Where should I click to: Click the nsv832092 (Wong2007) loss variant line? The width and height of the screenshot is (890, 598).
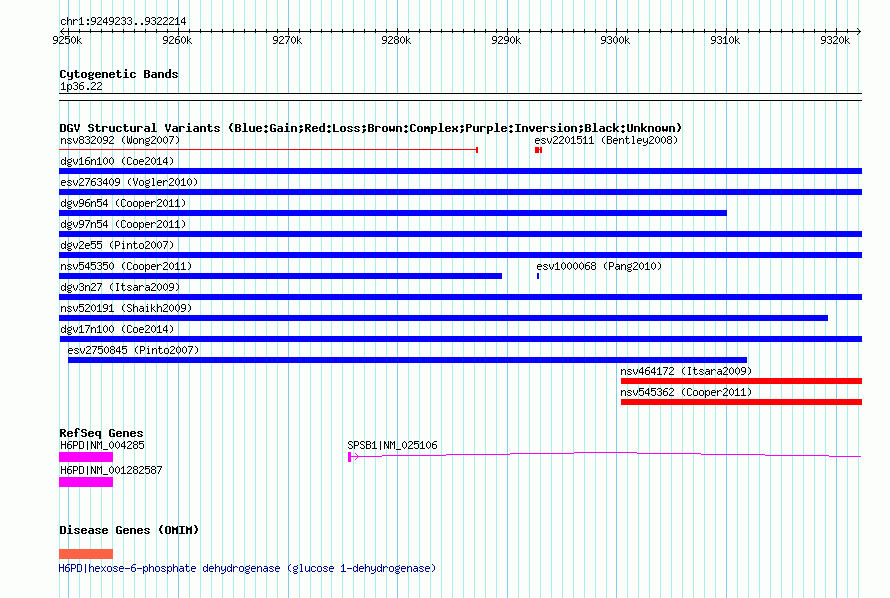pos(268,150)
